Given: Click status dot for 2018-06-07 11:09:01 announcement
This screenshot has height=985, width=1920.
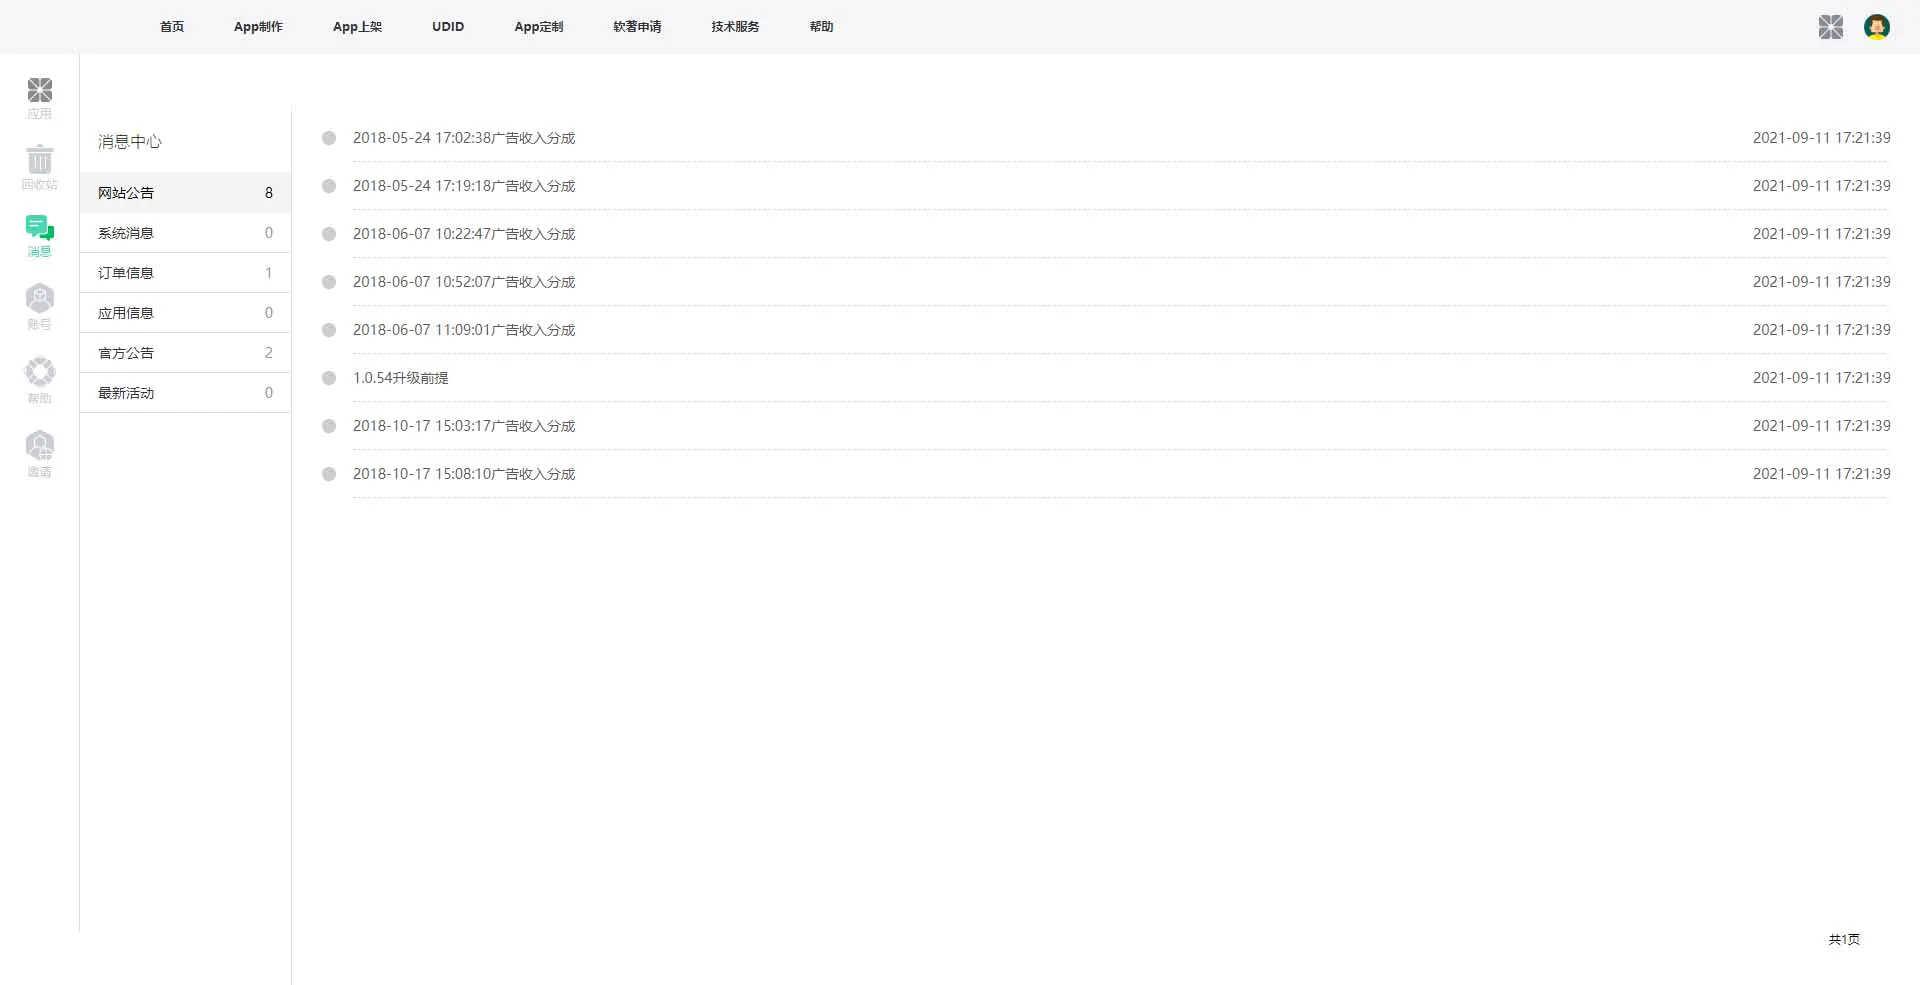Looking at the screenshot, I should coord(328,330).
